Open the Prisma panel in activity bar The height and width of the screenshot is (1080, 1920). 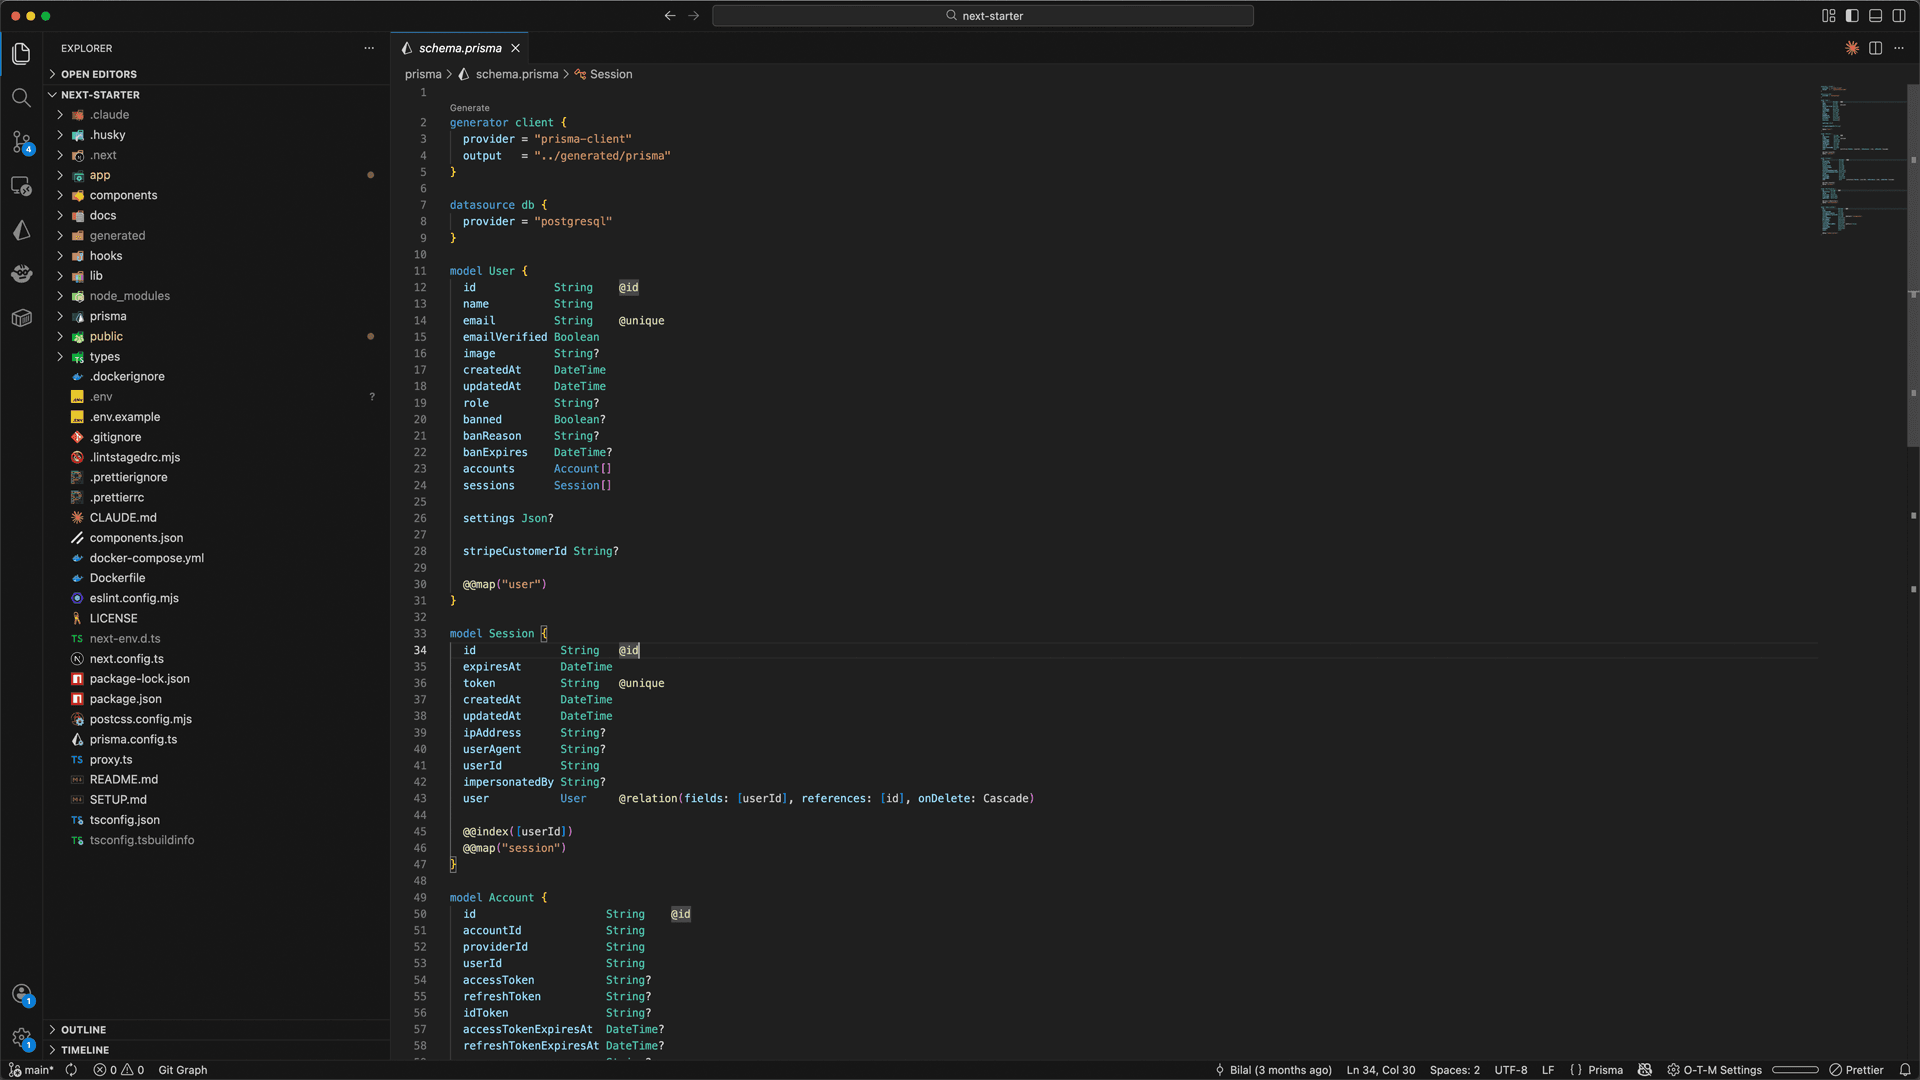click(x=21, y=230)
